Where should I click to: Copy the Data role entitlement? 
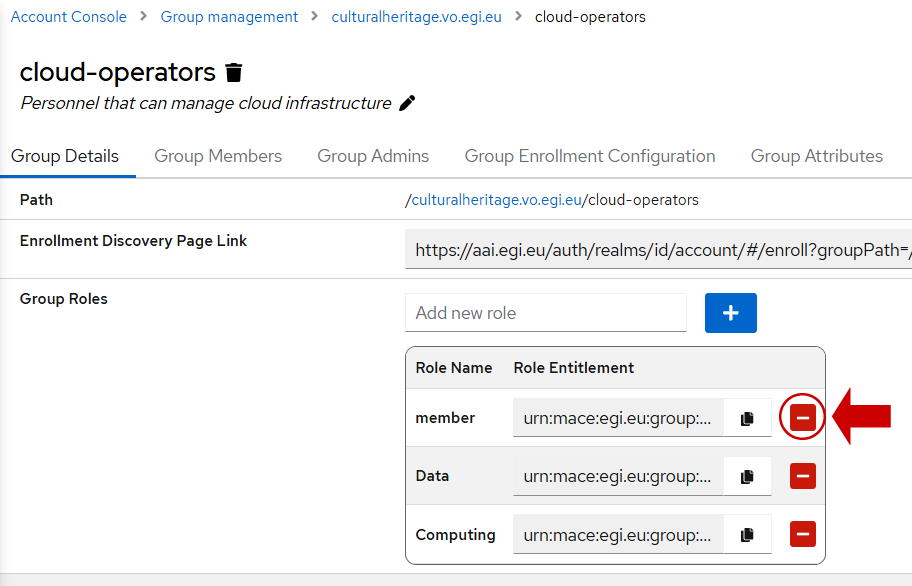[747, 476]
